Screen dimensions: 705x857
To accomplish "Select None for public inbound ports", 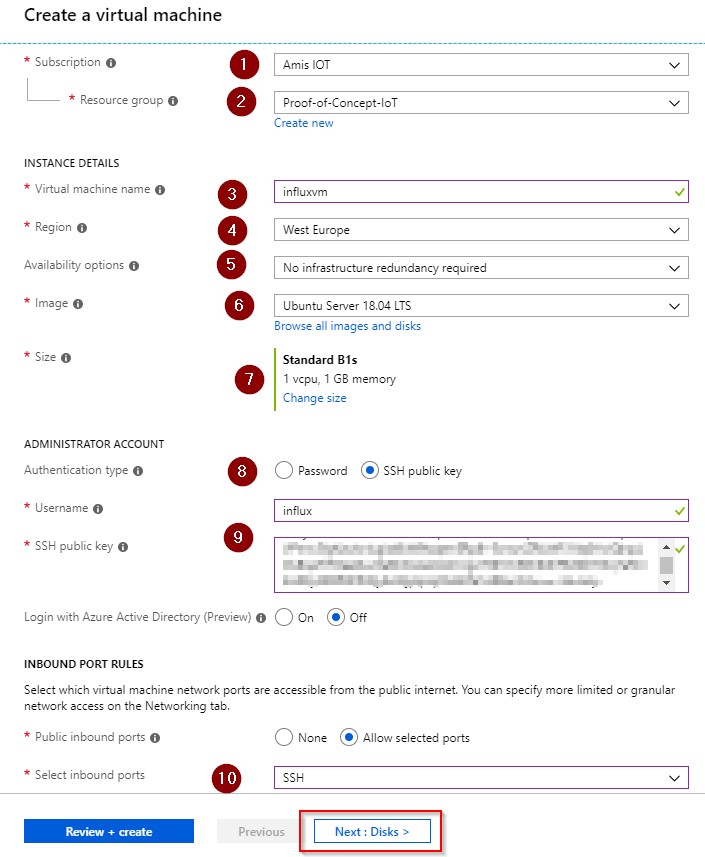I will coord(283,738).
